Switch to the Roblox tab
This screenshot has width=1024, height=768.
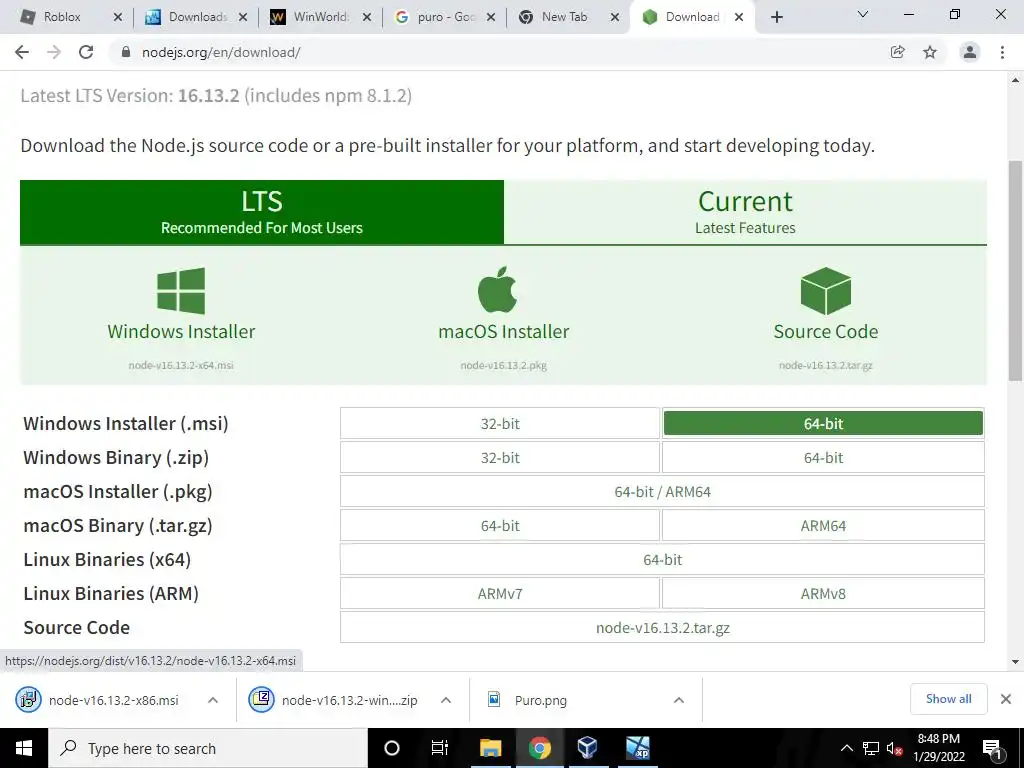[62, 17]
